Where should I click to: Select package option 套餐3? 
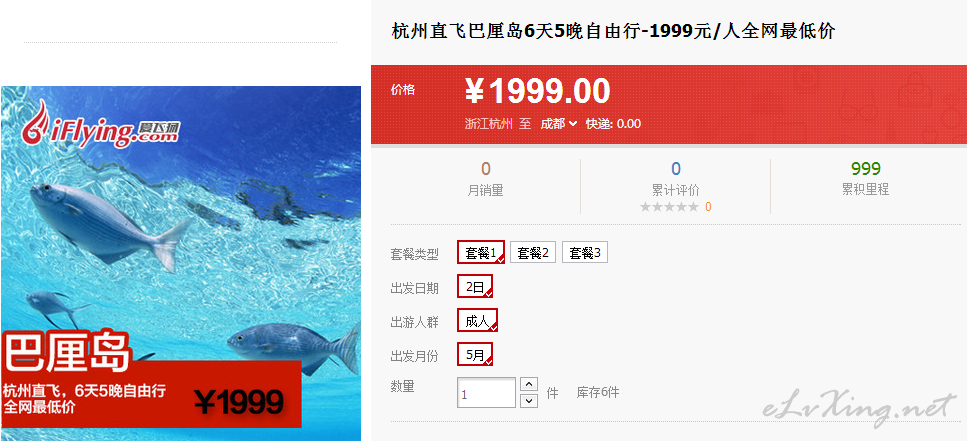pos(585,252)
